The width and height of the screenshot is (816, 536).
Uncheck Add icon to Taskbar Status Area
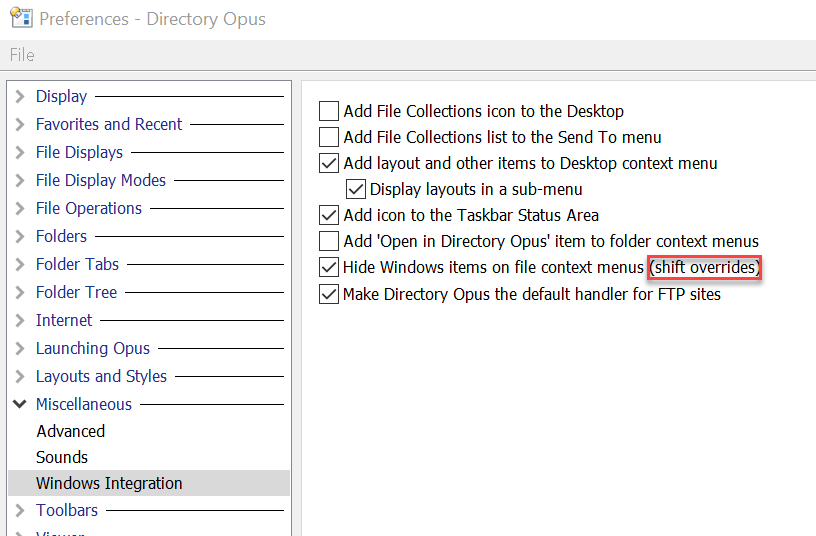pyautogui.click(x=329, y=215)
